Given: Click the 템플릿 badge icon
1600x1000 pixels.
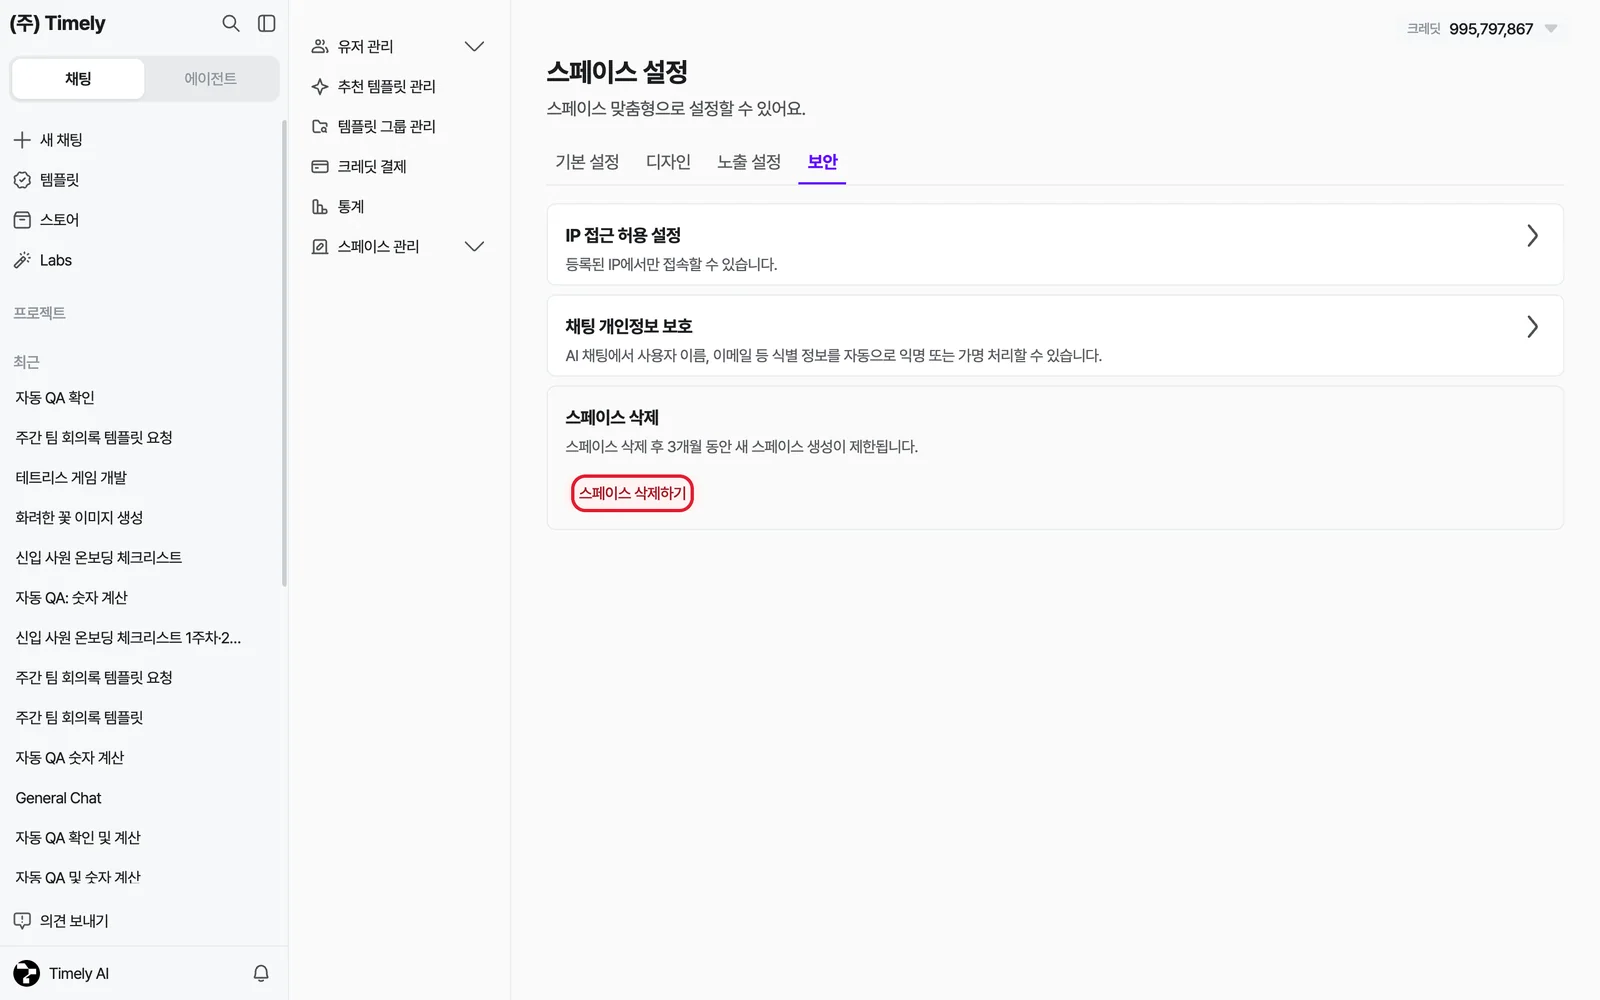Looking at the screenshot, I should click(22, 180).
